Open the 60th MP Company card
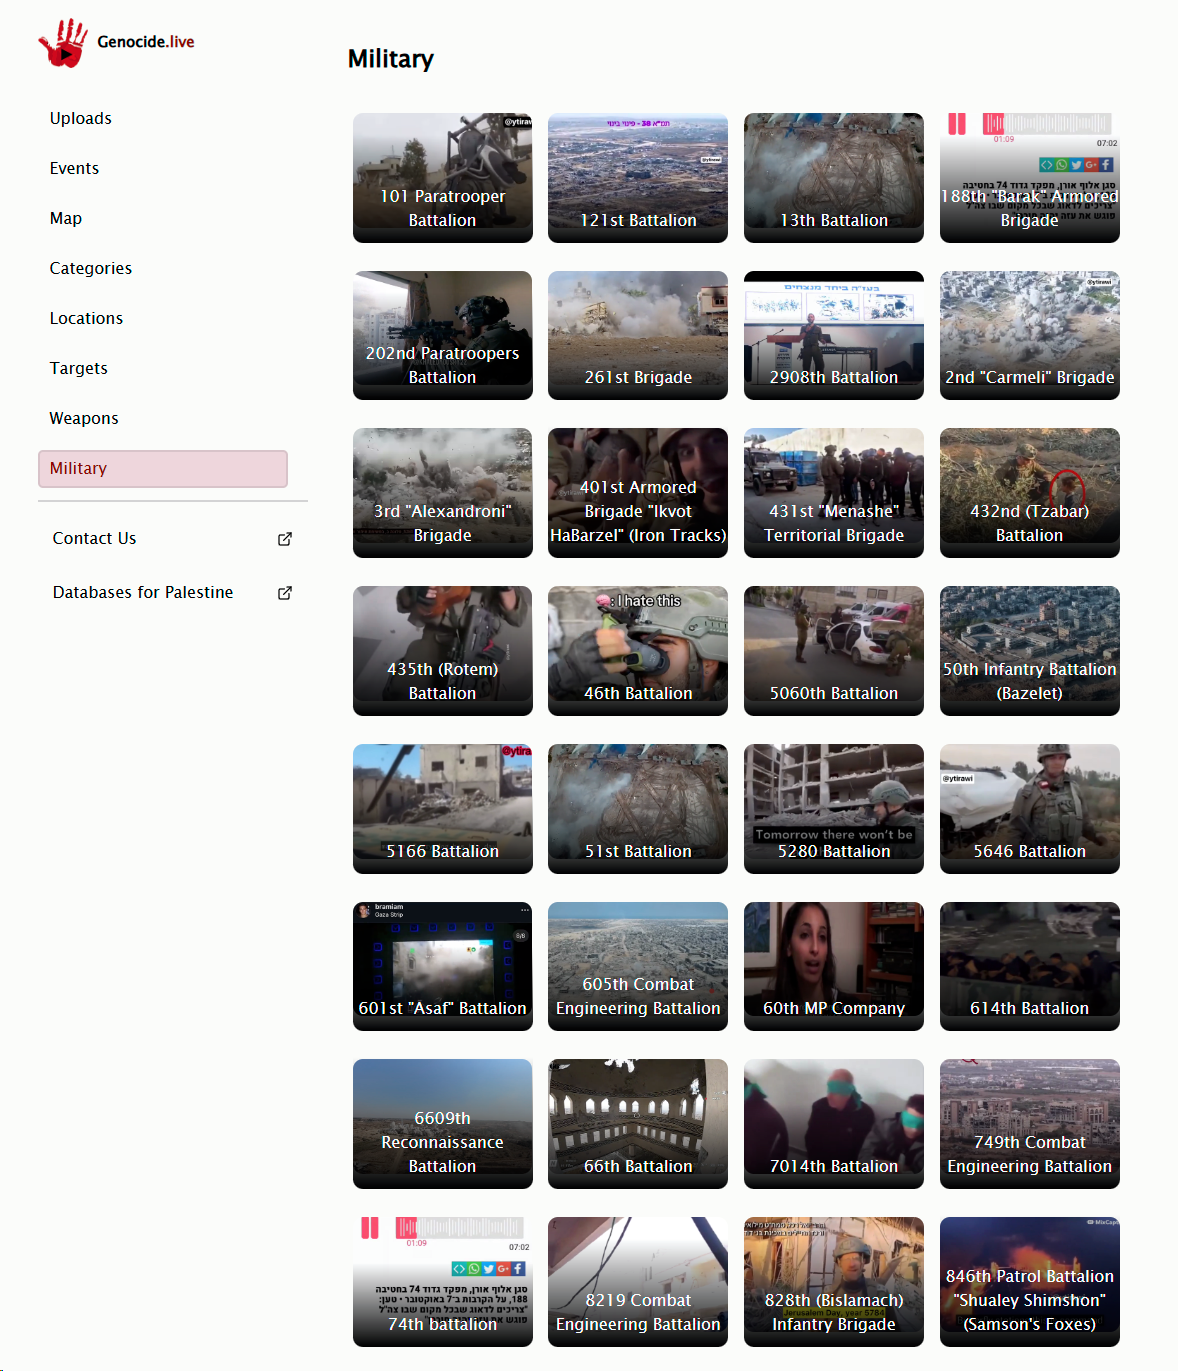Screen dimensions: 1178x1371 coord(834,966)
